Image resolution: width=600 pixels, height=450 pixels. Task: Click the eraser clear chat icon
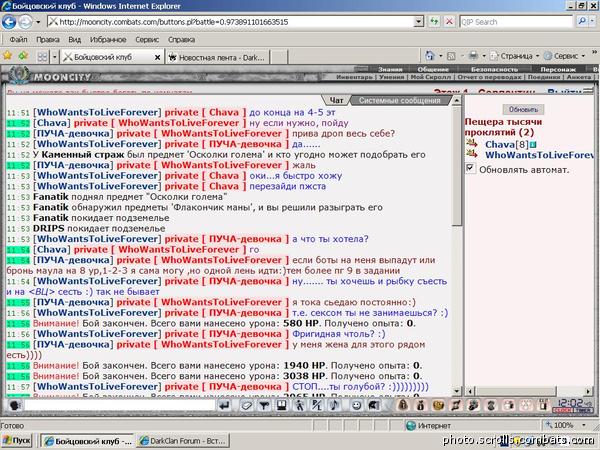(247, 405)
